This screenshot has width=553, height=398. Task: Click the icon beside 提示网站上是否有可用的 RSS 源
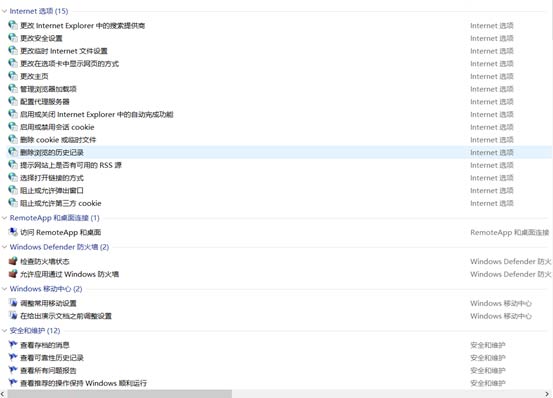coord(13,164)
